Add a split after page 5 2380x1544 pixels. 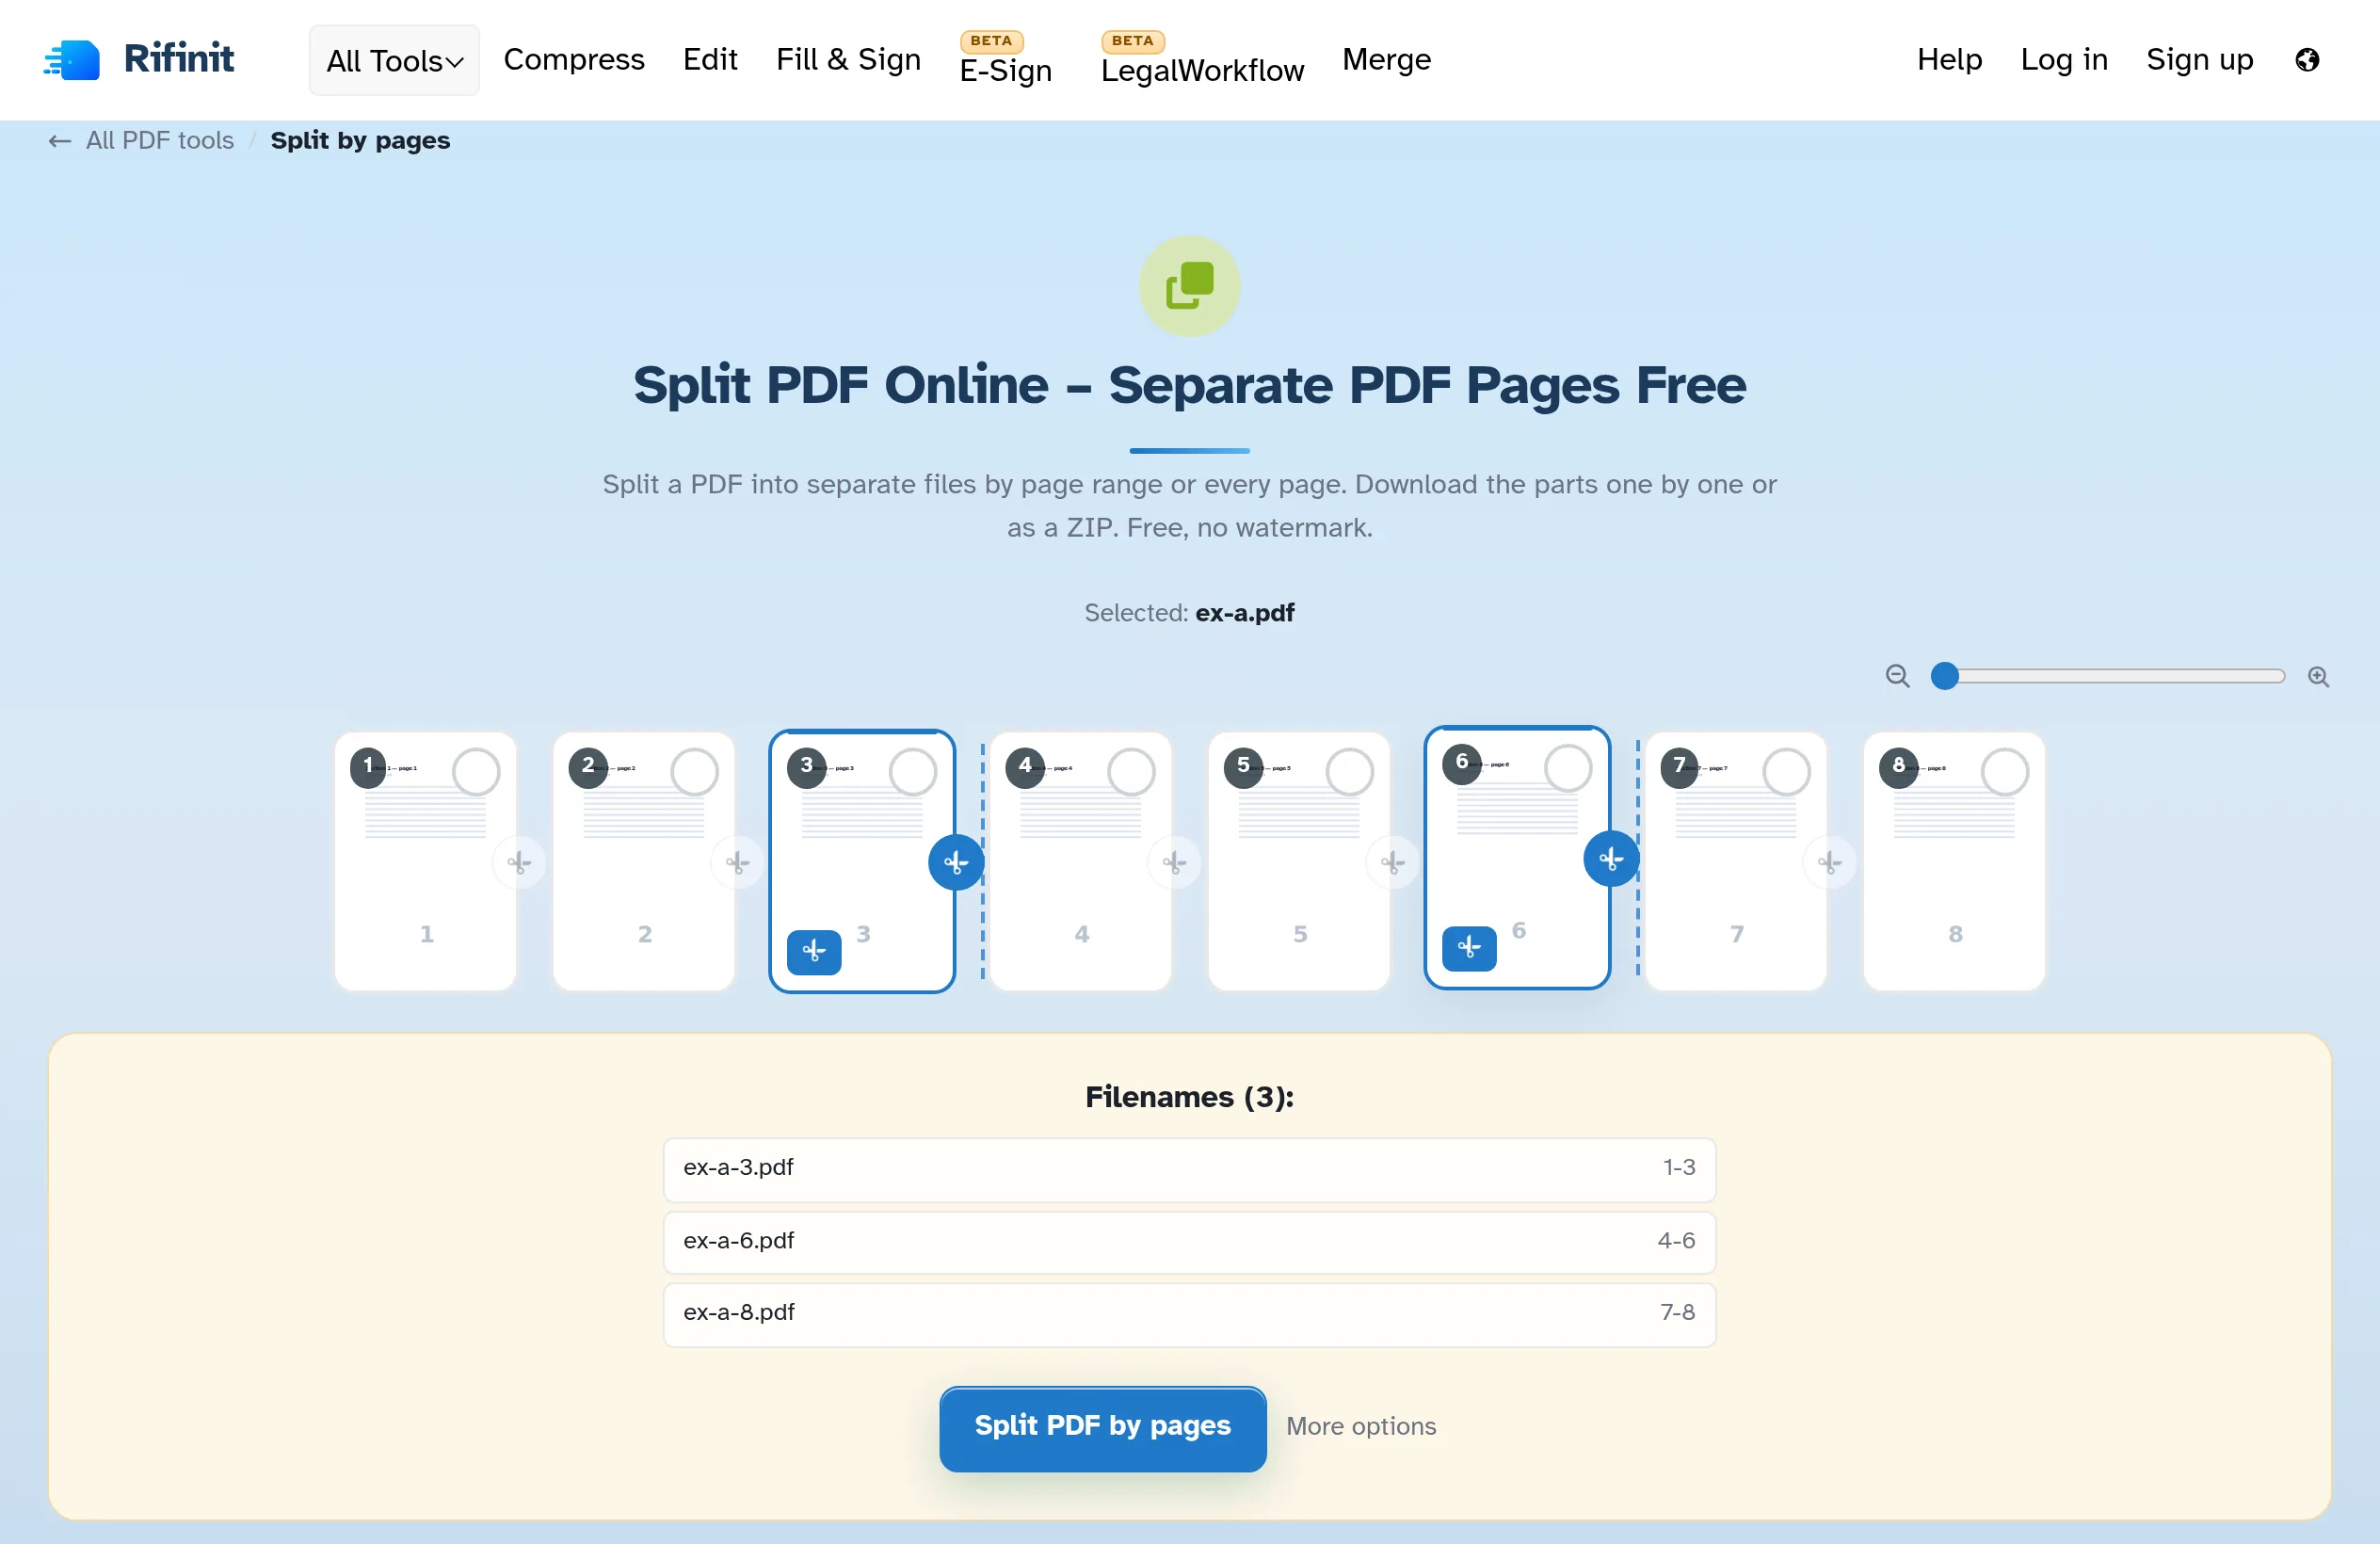(x=1393, y=862)
